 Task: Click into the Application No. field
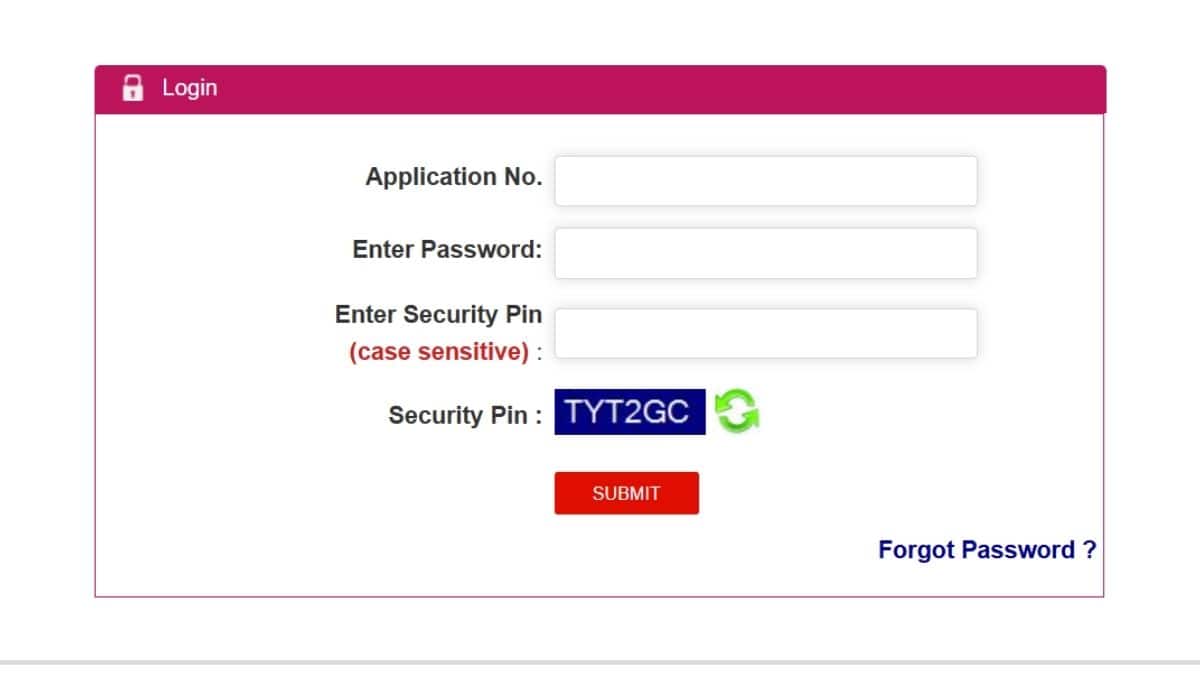pyautogui.click(x=766, y=181)
